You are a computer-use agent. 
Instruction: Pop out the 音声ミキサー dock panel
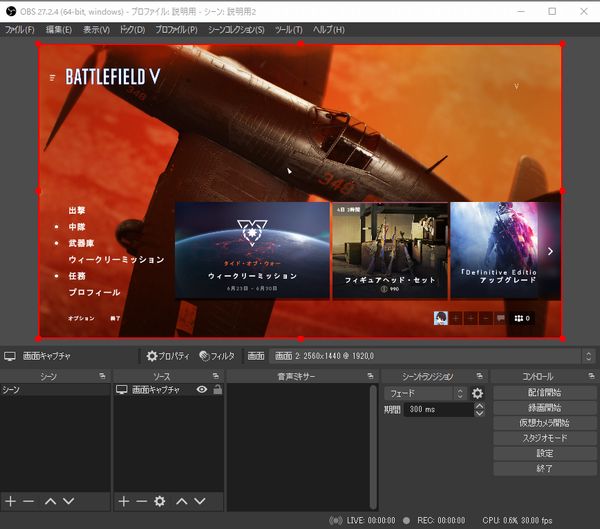pos(370,376)
